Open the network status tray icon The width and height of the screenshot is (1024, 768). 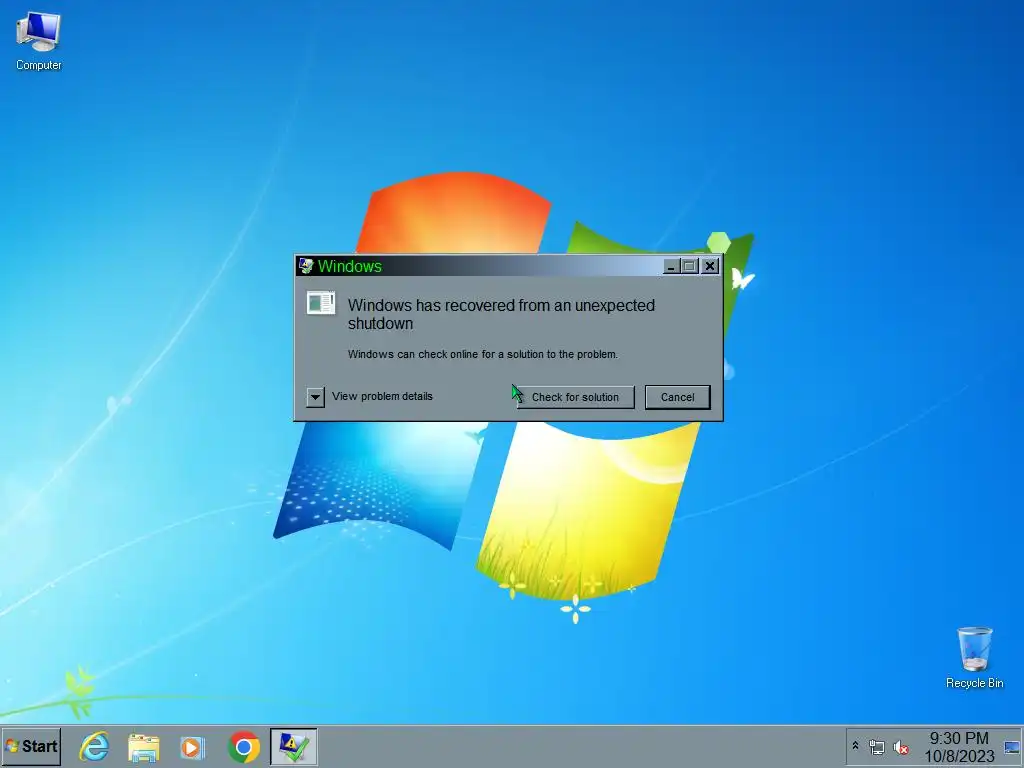point(876,747)
